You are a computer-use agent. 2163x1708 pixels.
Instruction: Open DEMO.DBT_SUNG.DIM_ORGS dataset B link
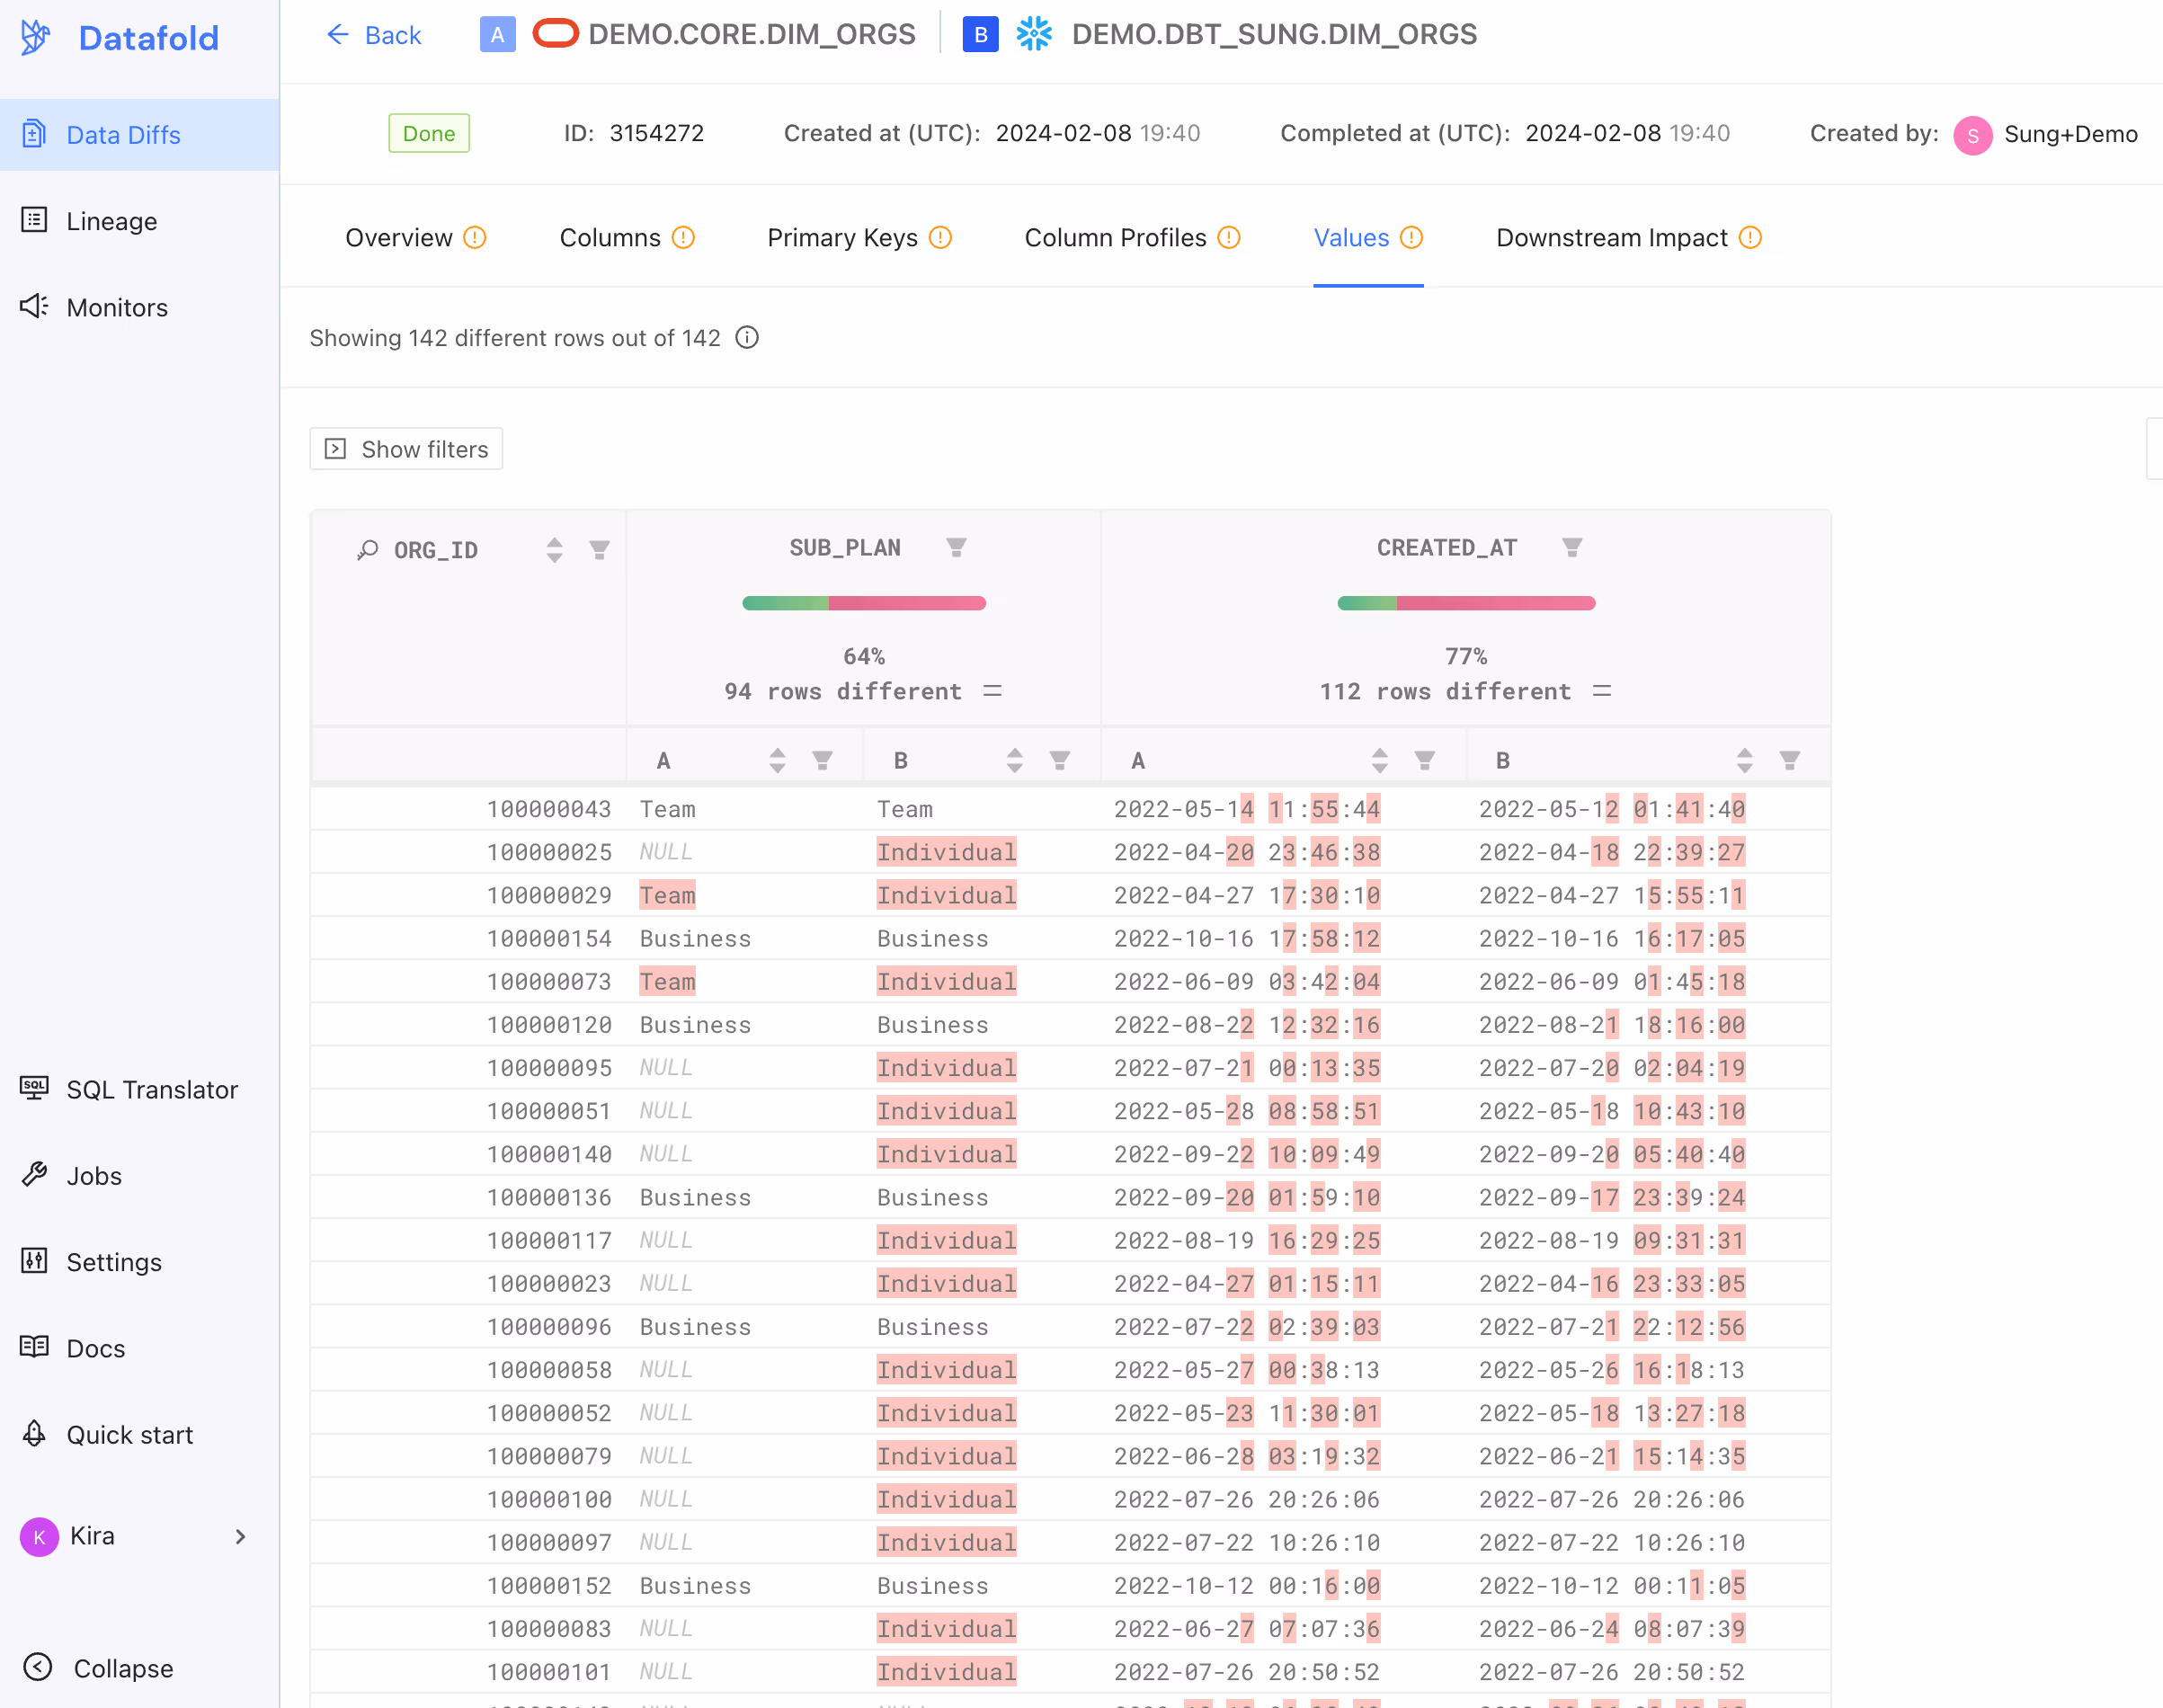point(1274,34)
